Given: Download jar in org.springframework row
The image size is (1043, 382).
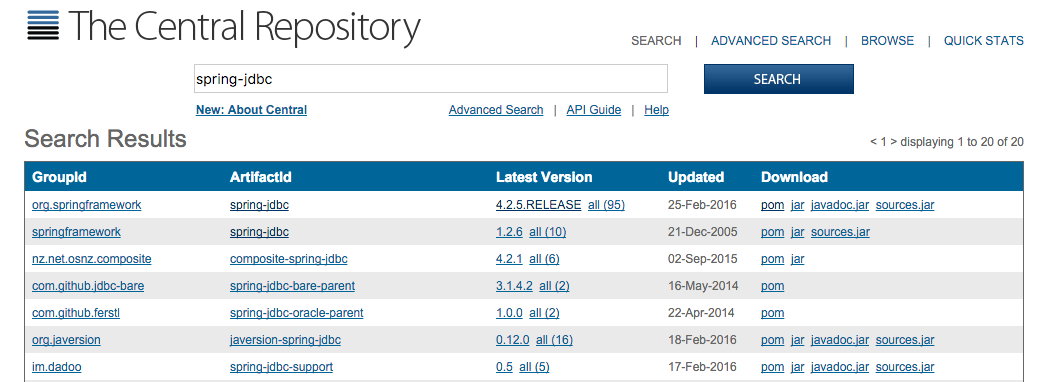Looking at the screenshot, I should (x=797, y=205).
